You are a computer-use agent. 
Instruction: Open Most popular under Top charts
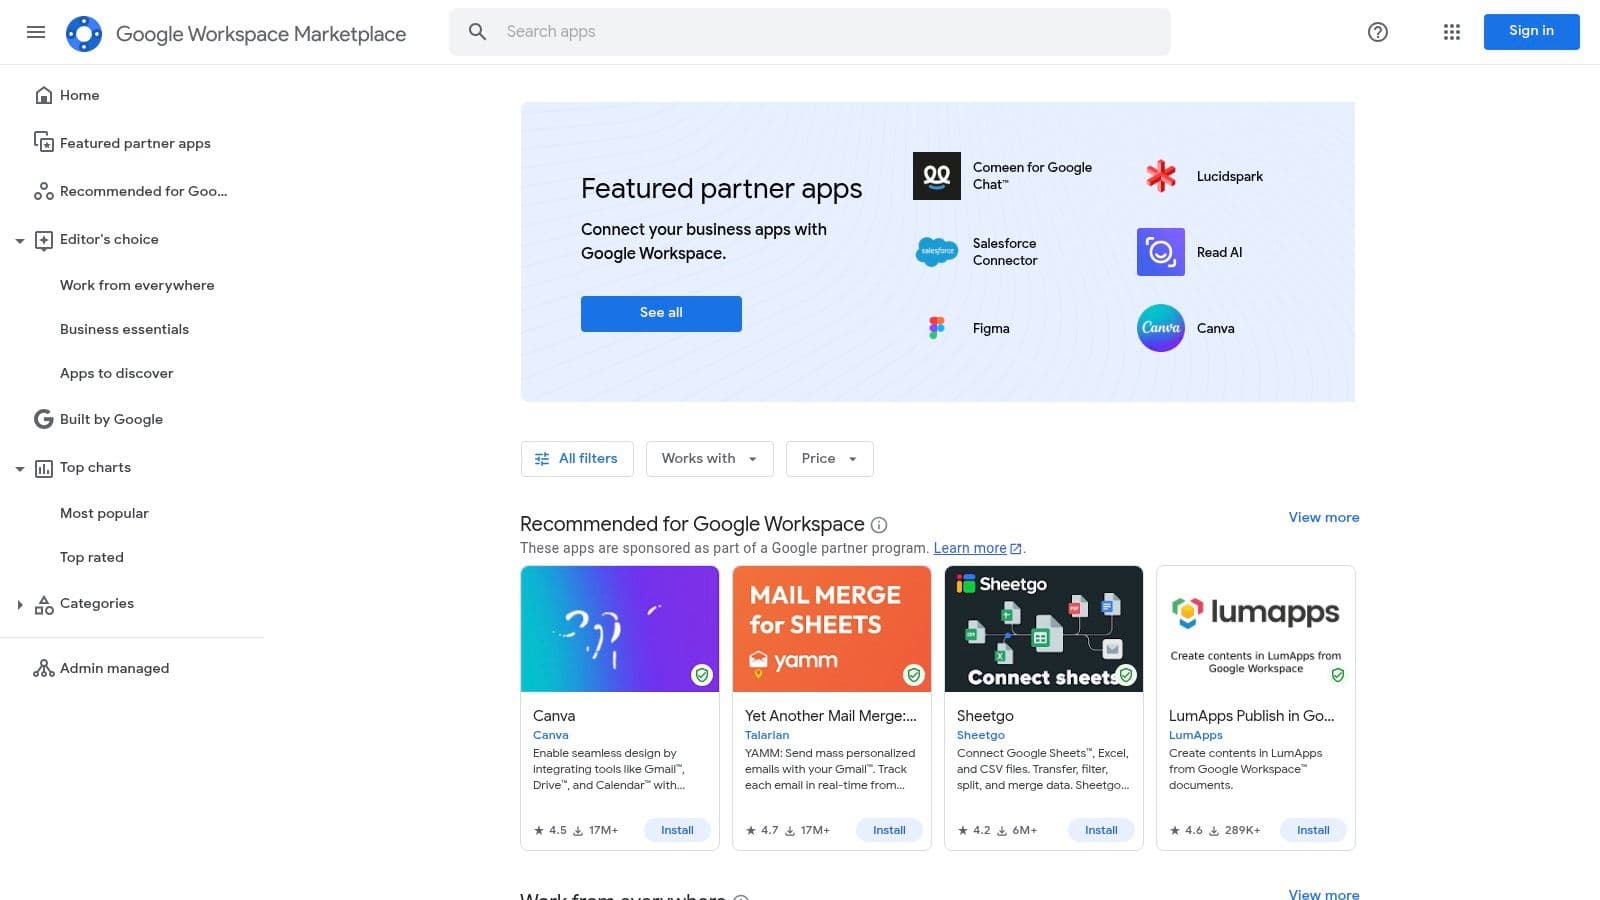[104, 513]
